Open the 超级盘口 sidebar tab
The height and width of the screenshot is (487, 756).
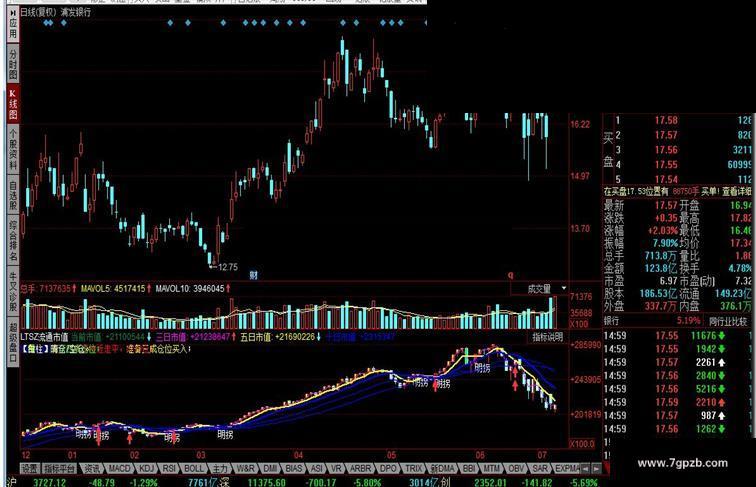coord(13,340)
